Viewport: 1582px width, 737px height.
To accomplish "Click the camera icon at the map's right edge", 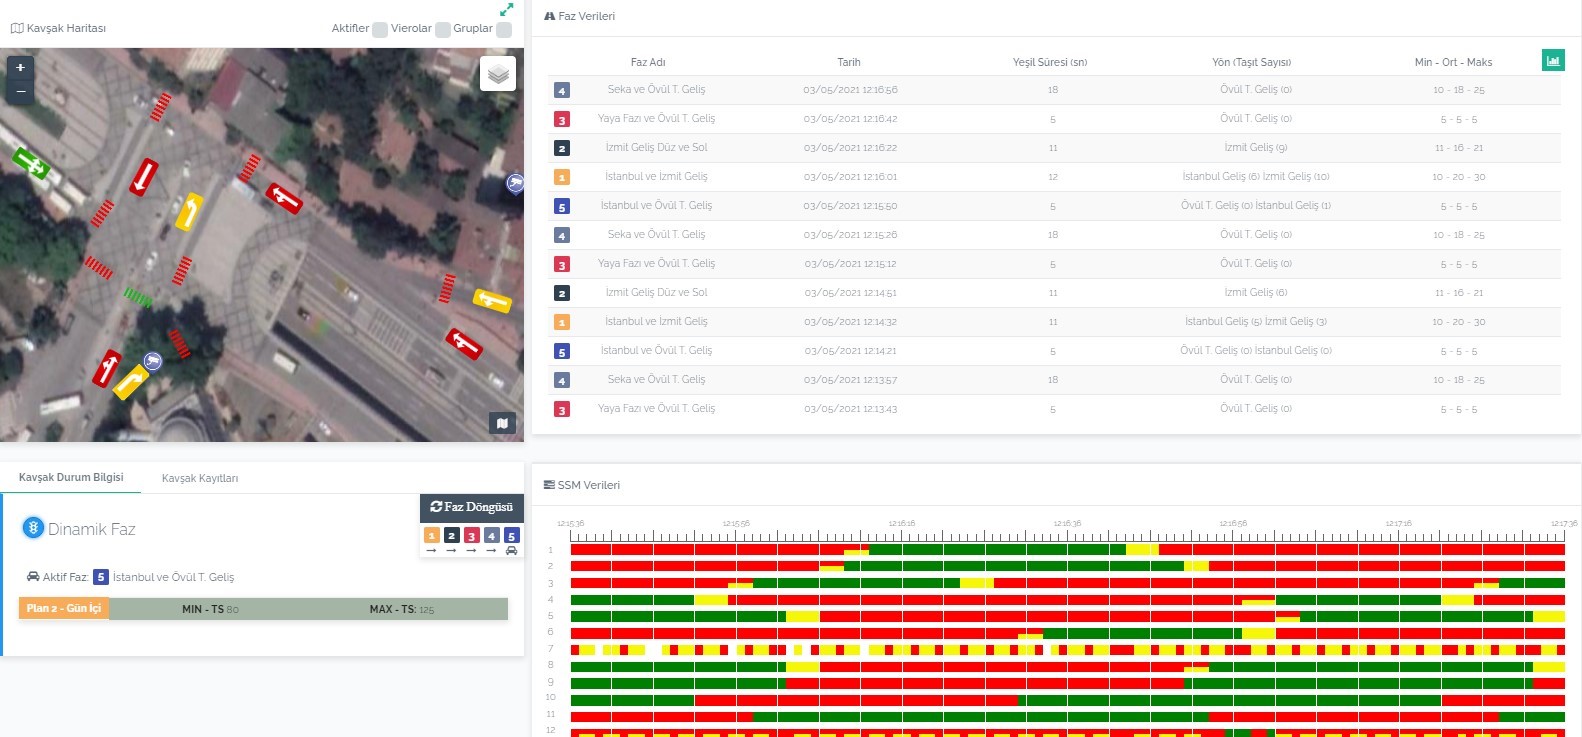I will point(515,183).
